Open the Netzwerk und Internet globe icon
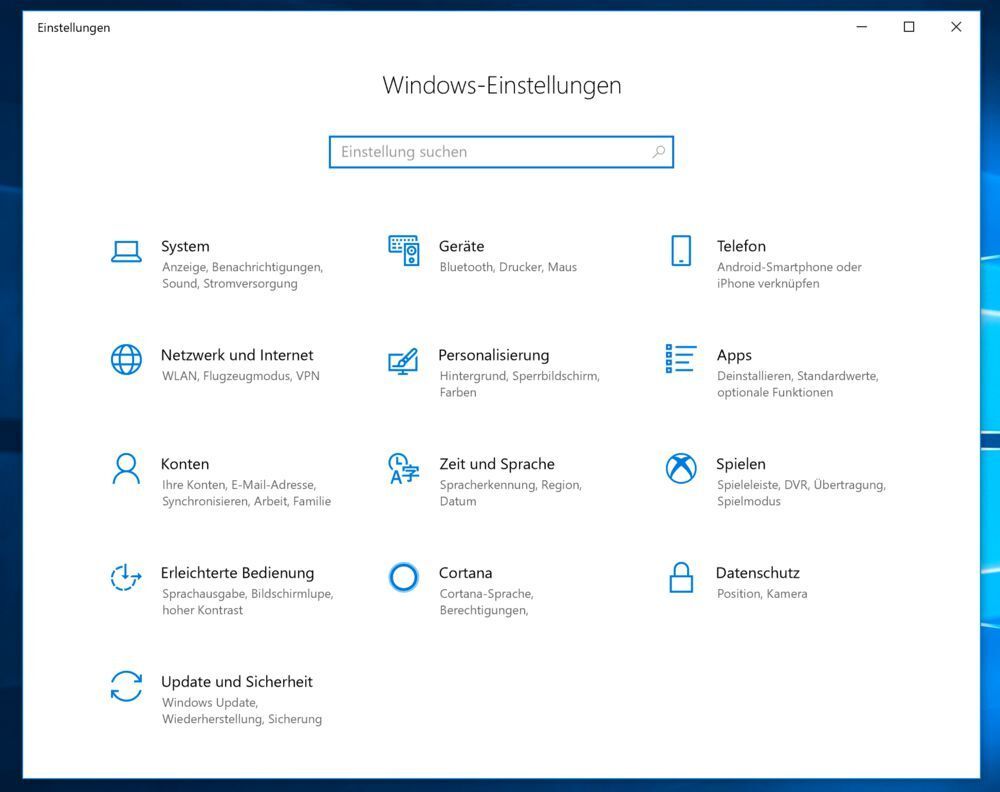Image resolution: width=1000 pixels, height=792 pixels. point(126,360)
